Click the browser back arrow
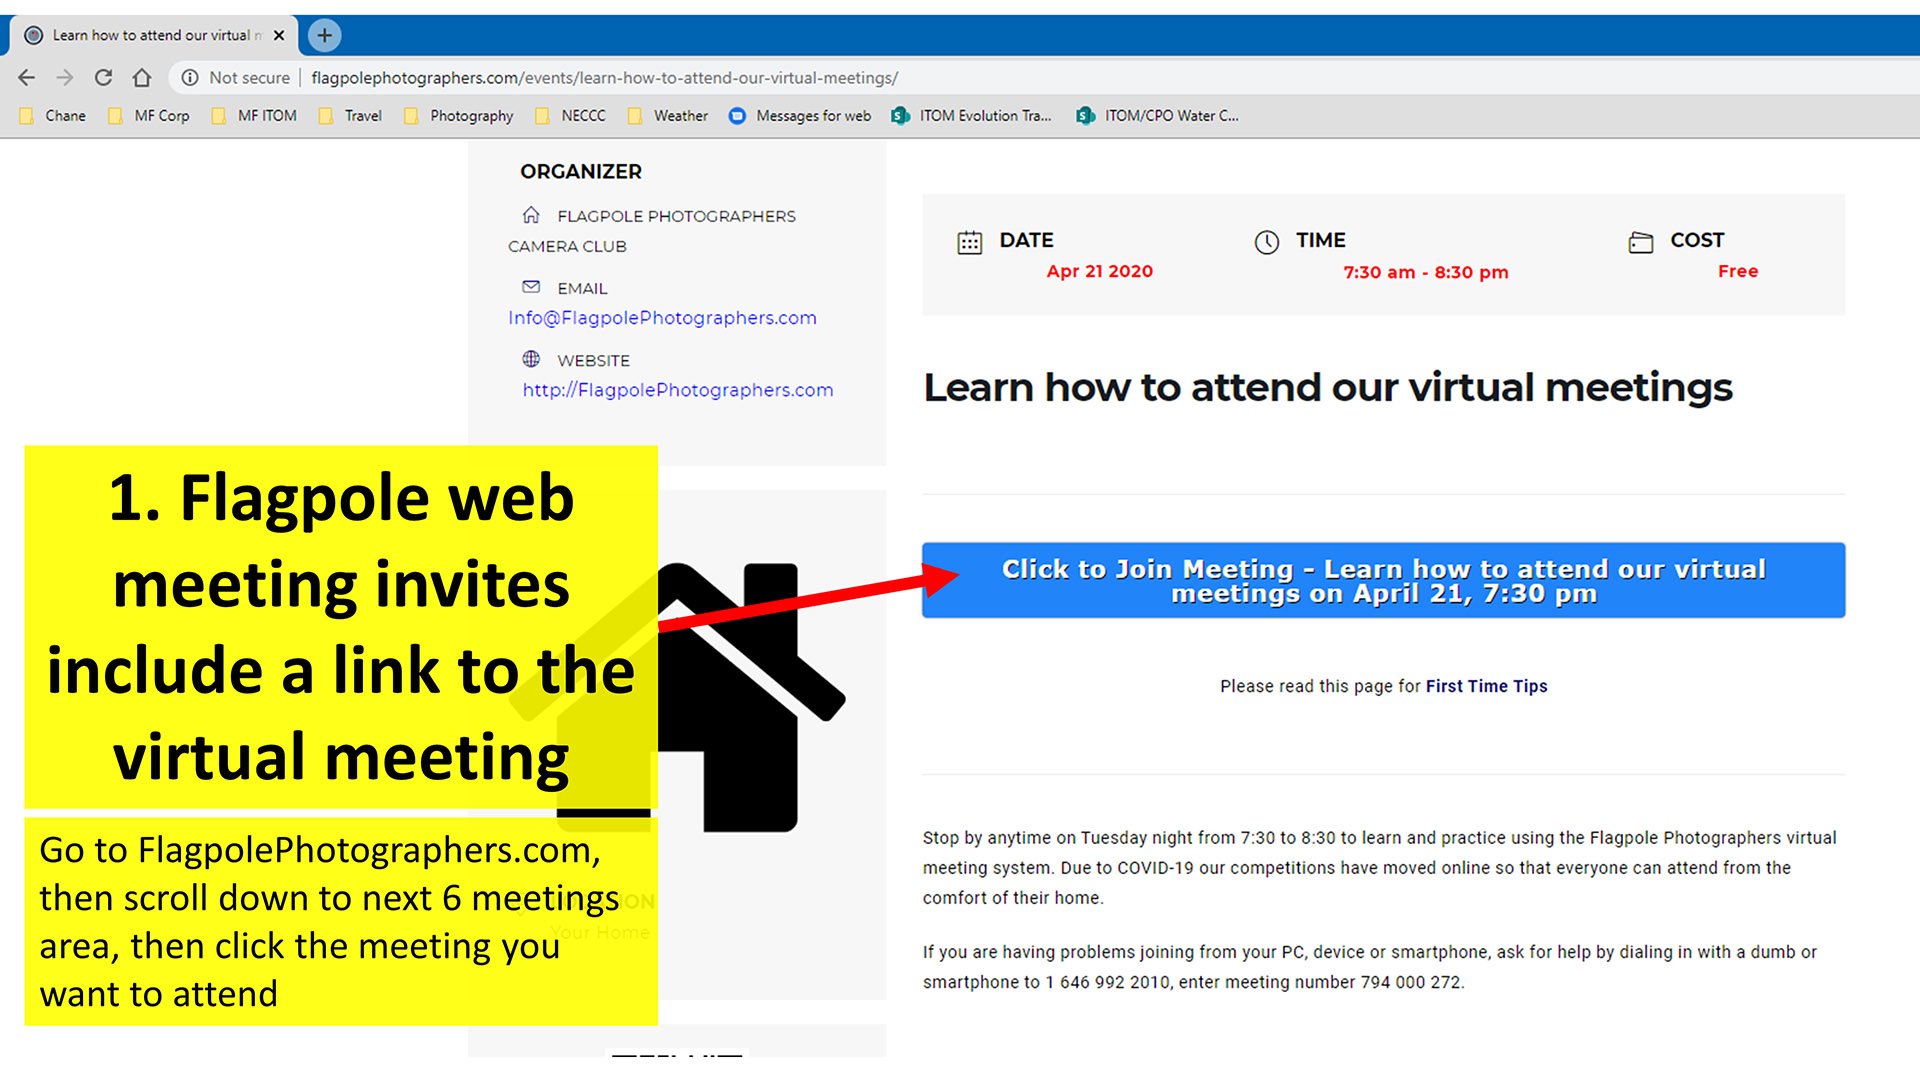Image resolution: width=1920 pixels, height=1080 pixels. tap(27, 78)
